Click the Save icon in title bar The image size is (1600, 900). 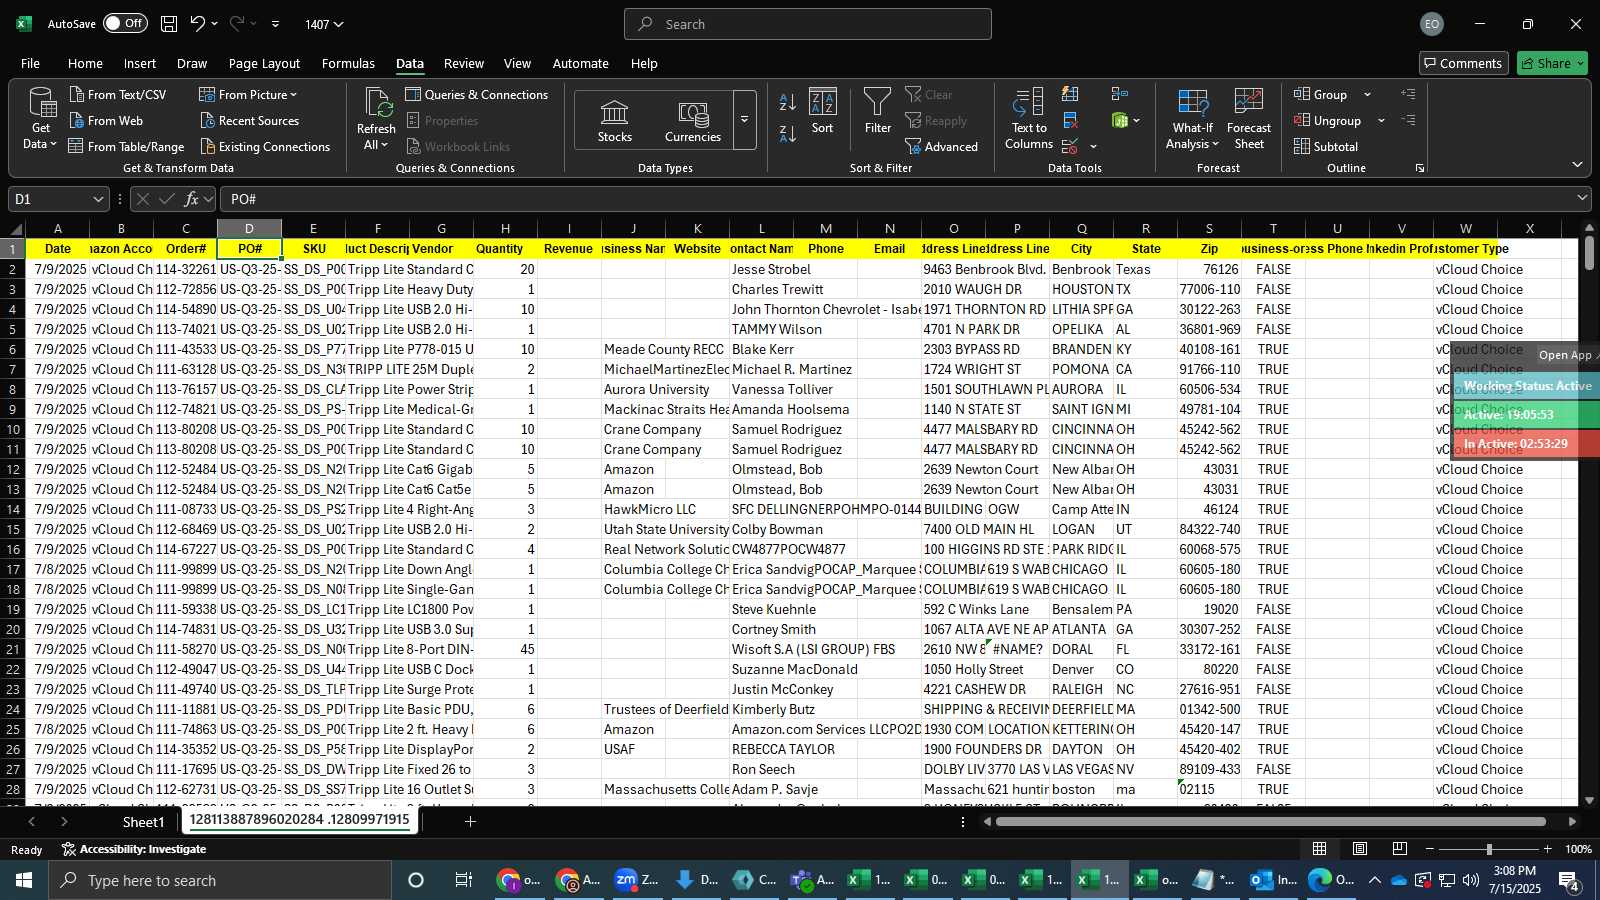pyautogui.click(x=169, y=24)
